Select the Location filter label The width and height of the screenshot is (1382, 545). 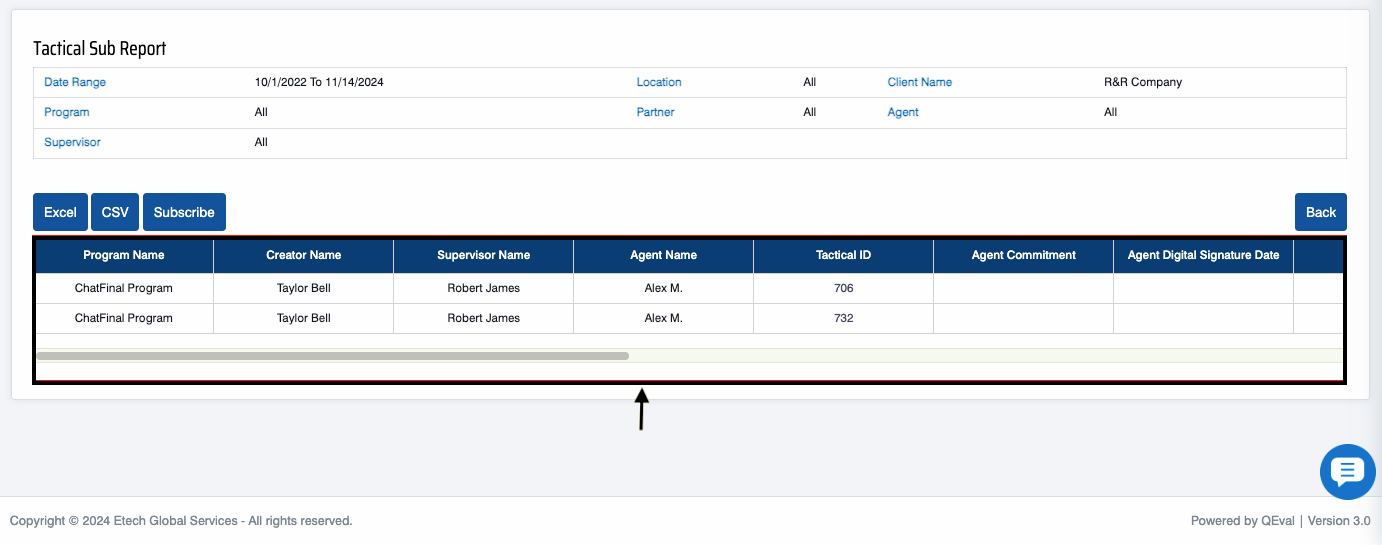pos(659,82)
